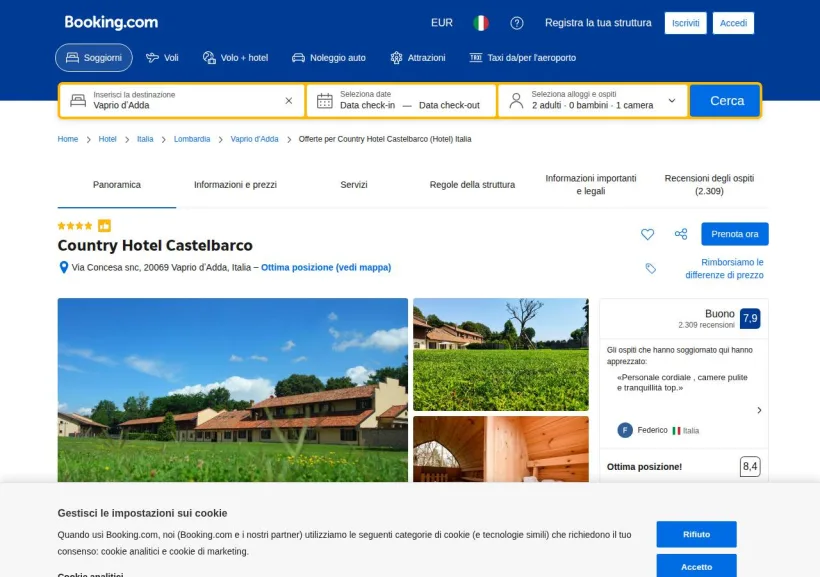Screen dimensions: 820x577
Task: Switch to Informazioni e prezzi tab
Action: [x=235, y=185]
